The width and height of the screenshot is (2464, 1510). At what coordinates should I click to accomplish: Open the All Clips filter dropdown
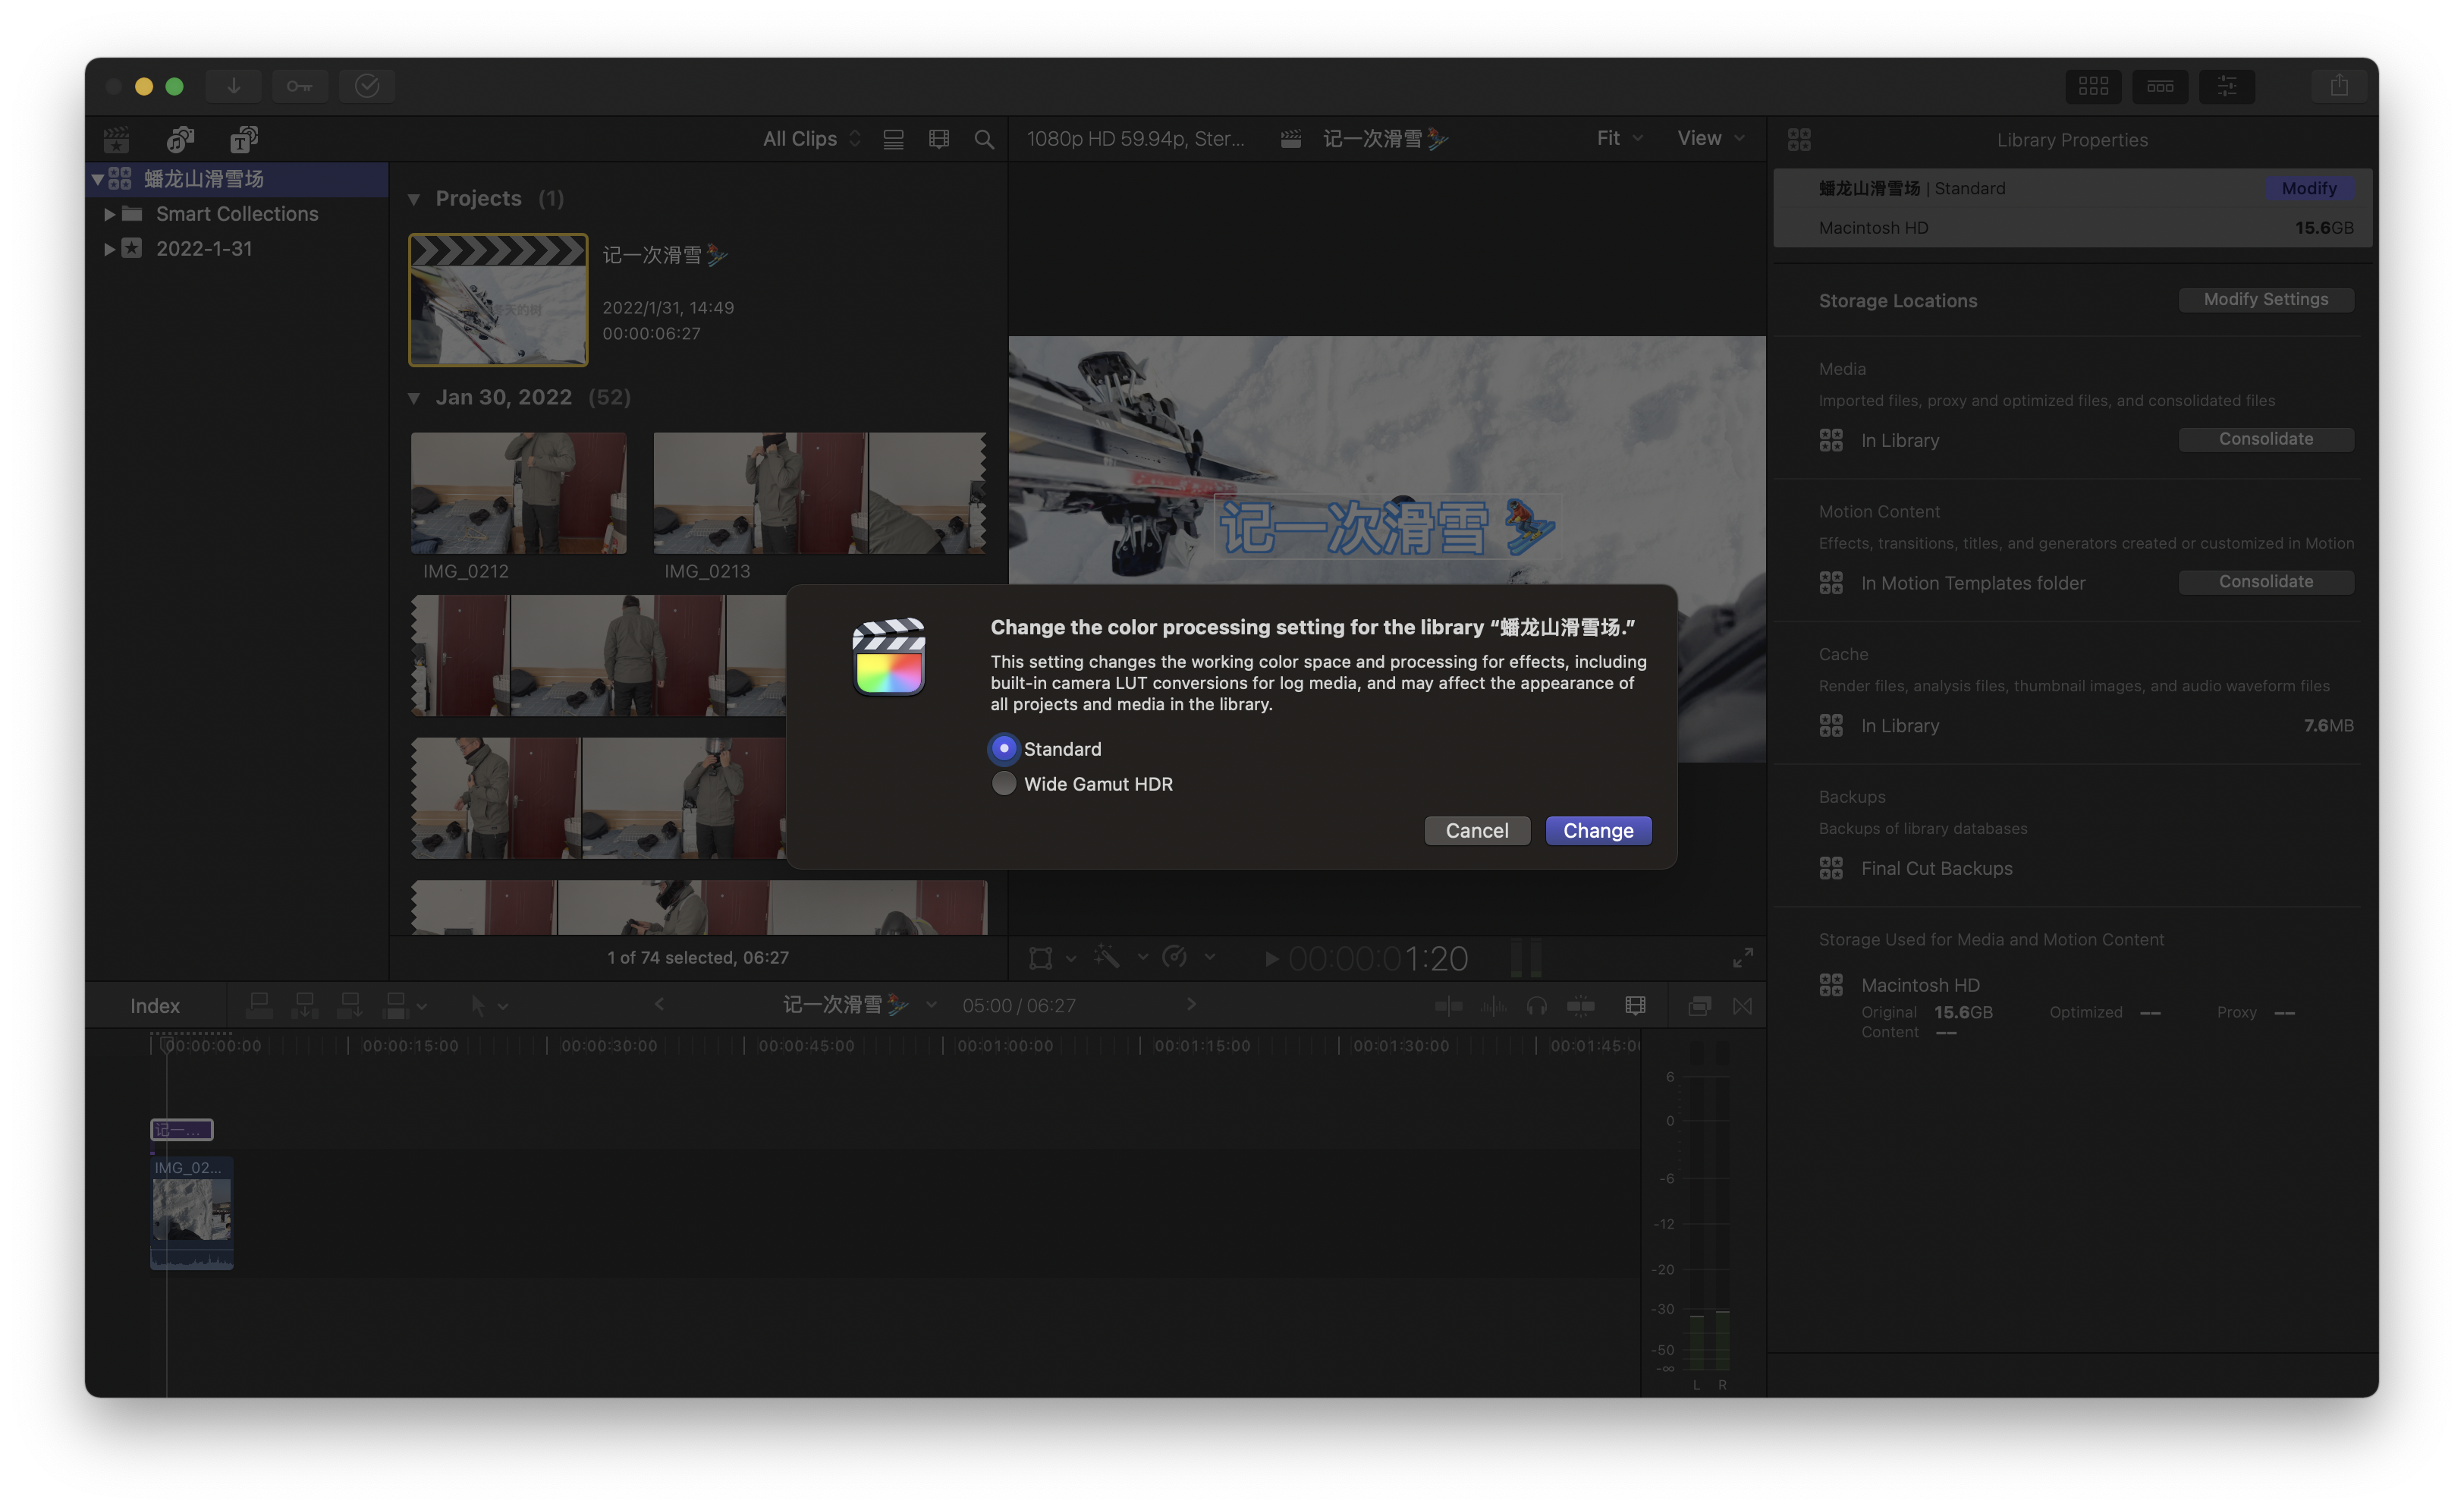[811, 139]
